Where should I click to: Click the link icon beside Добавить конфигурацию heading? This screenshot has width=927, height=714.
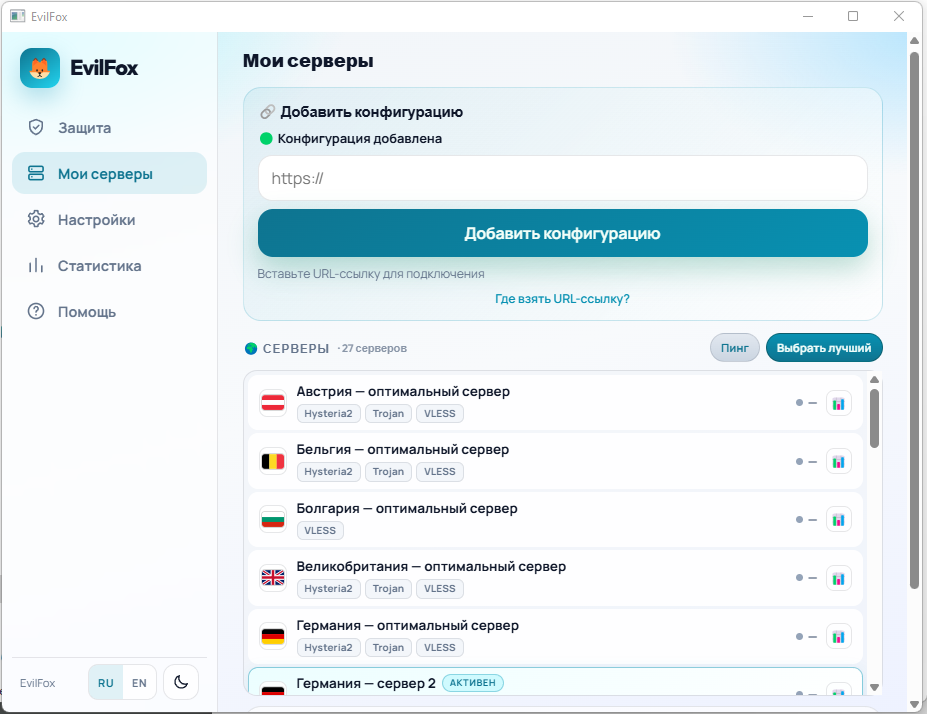267,112
